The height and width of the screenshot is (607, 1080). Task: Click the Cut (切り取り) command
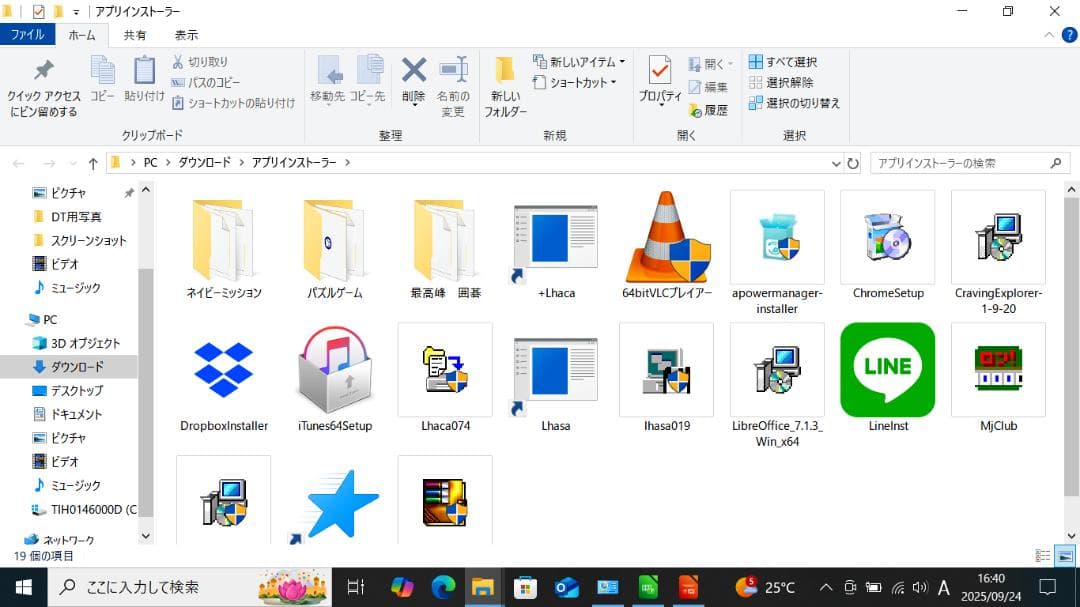click(200, 62)
